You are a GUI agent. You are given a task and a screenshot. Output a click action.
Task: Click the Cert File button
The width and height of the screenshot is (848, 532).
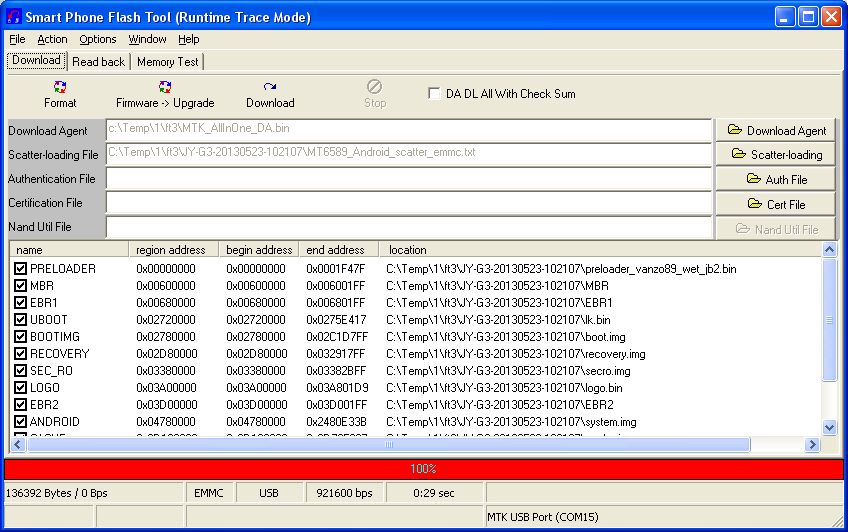(x=776, y=204)
